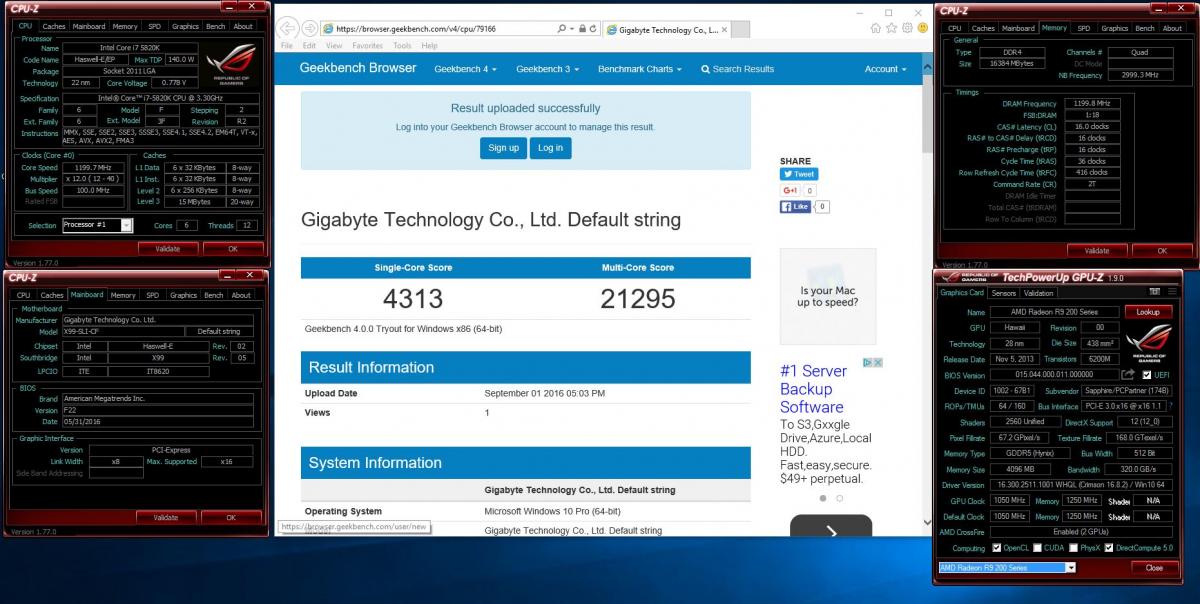
Task: Switch to Bench tab in top-left CPU-Z
Action: tap(215, 27)
